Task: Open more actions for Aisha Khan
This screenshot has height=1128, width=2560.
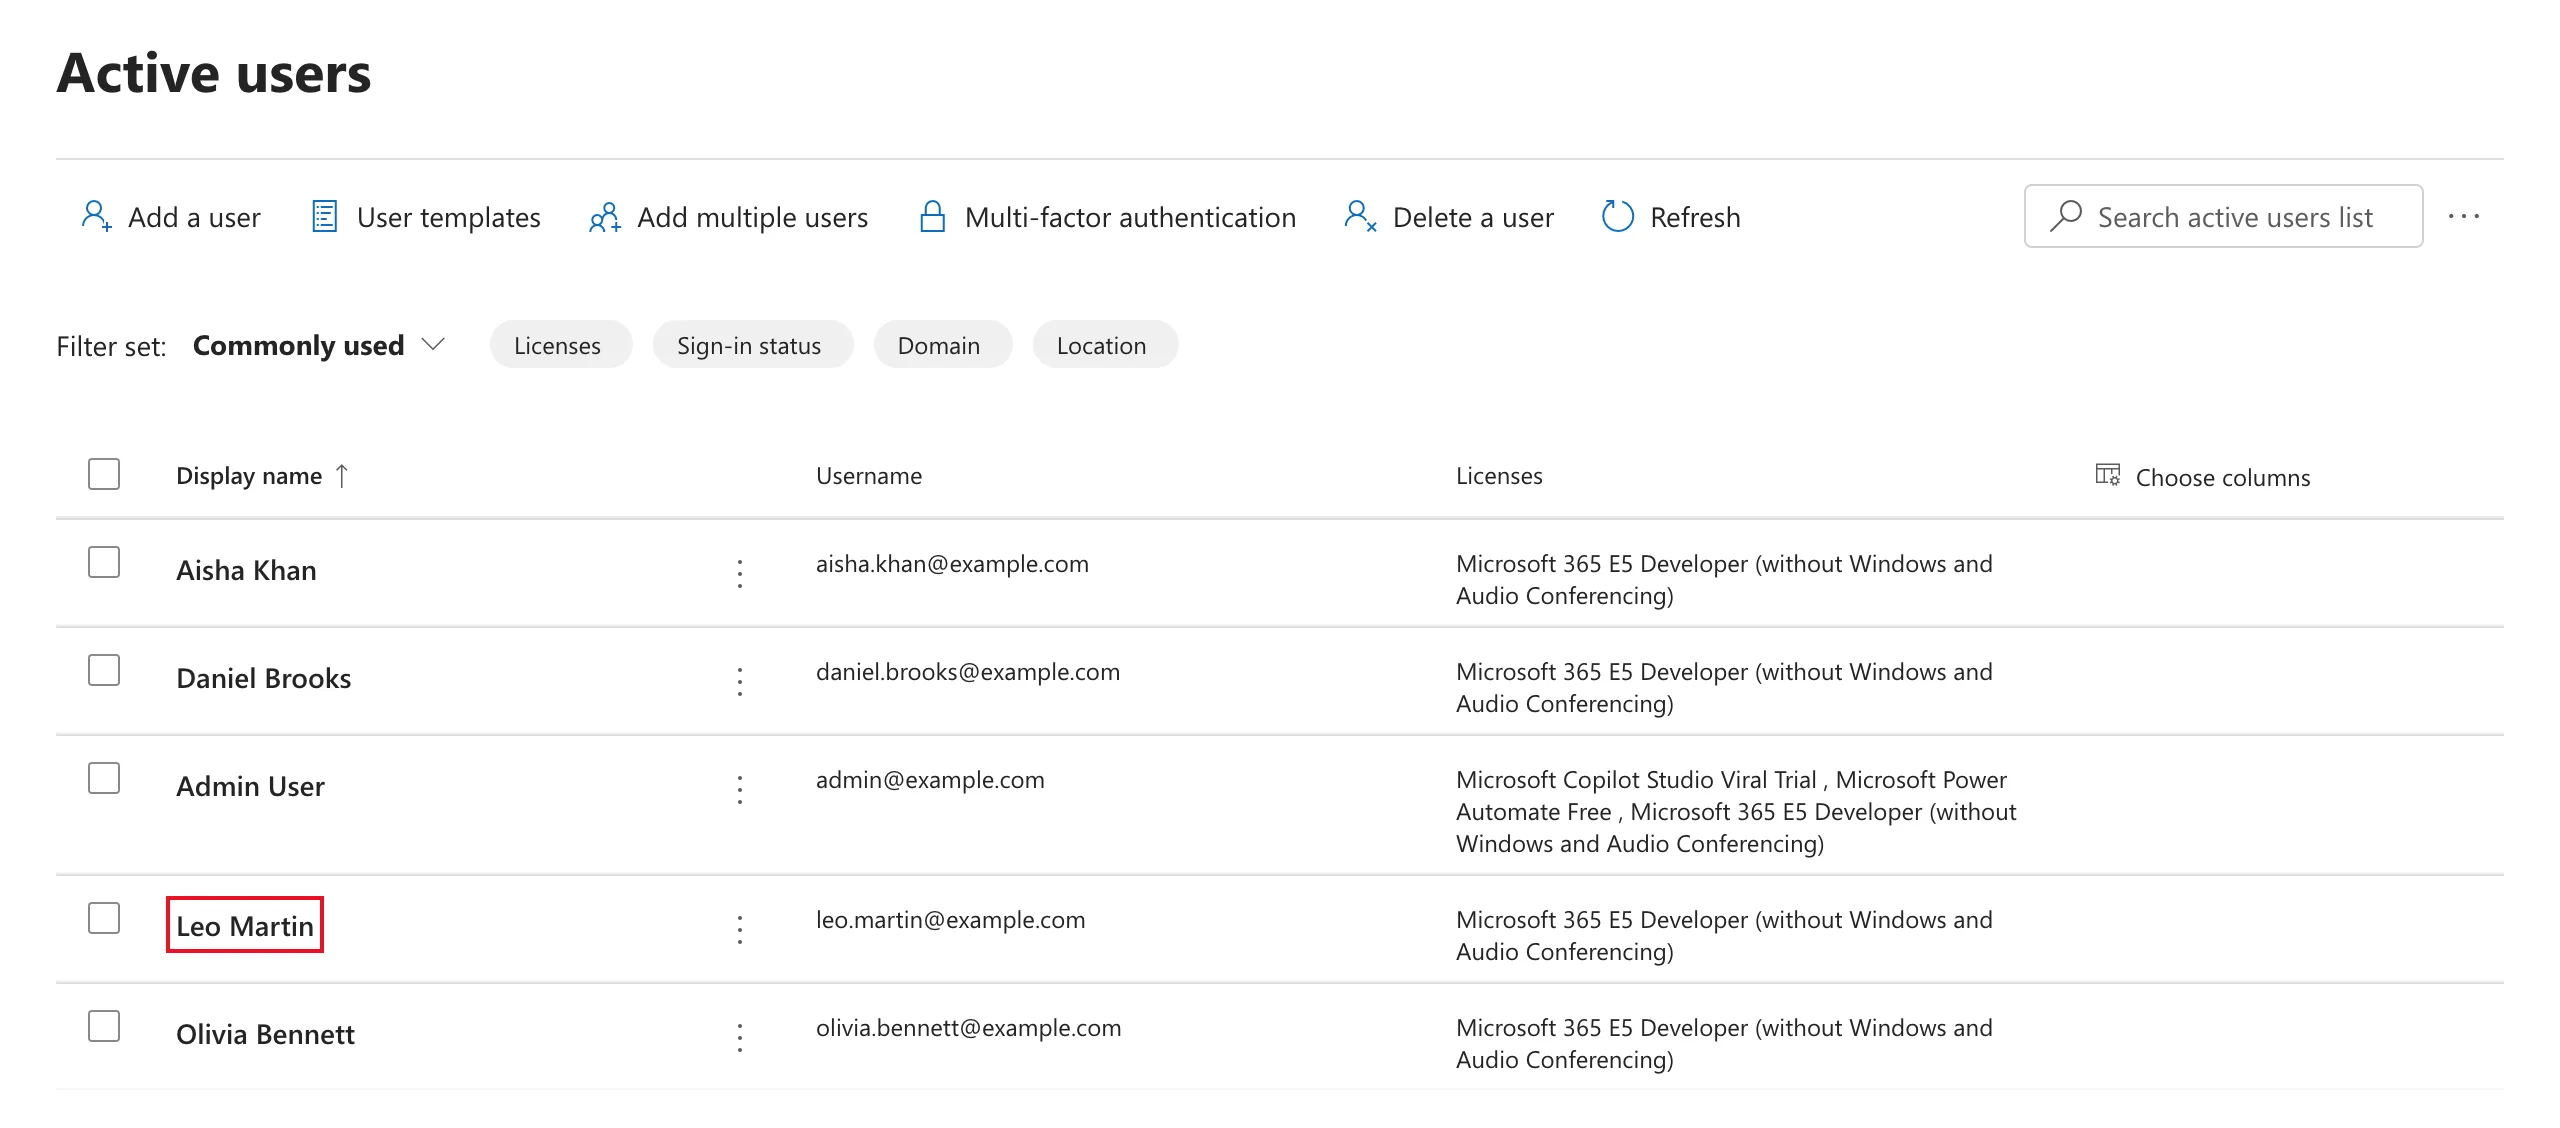Action: (740, 573)
